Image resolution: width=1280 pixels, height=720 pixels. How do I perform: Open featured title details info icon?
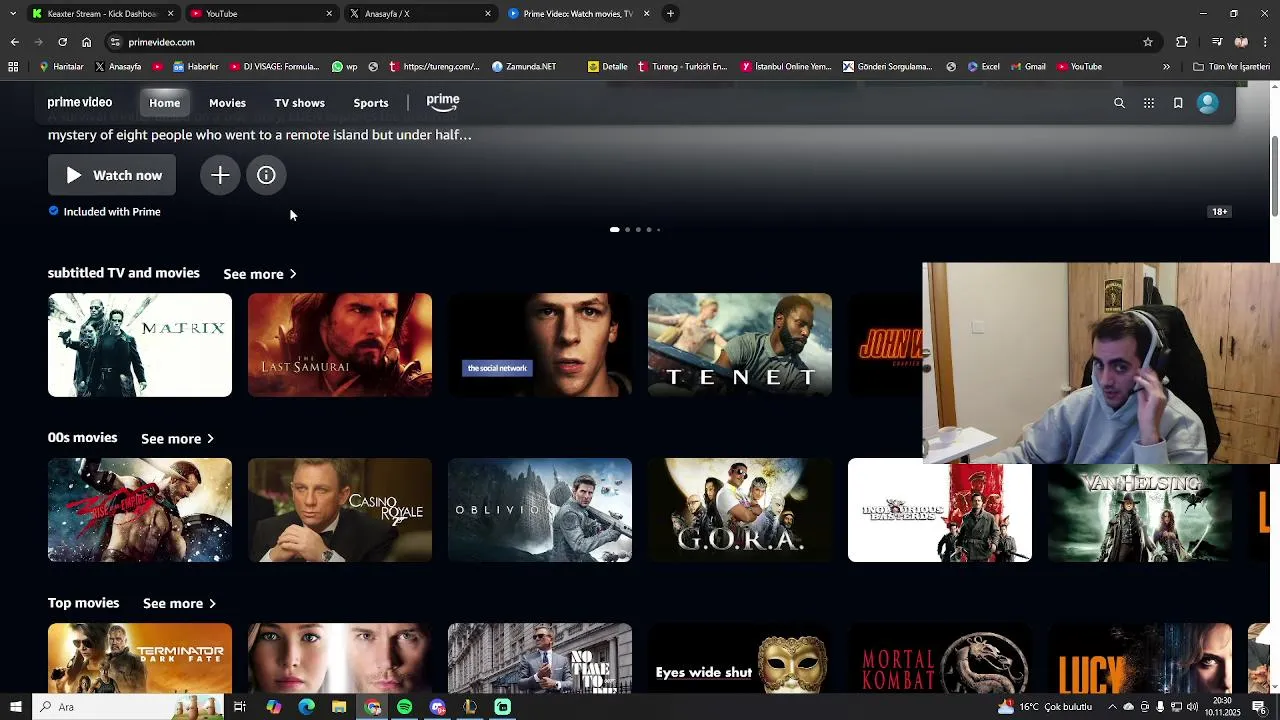click(x=266, y=175)
